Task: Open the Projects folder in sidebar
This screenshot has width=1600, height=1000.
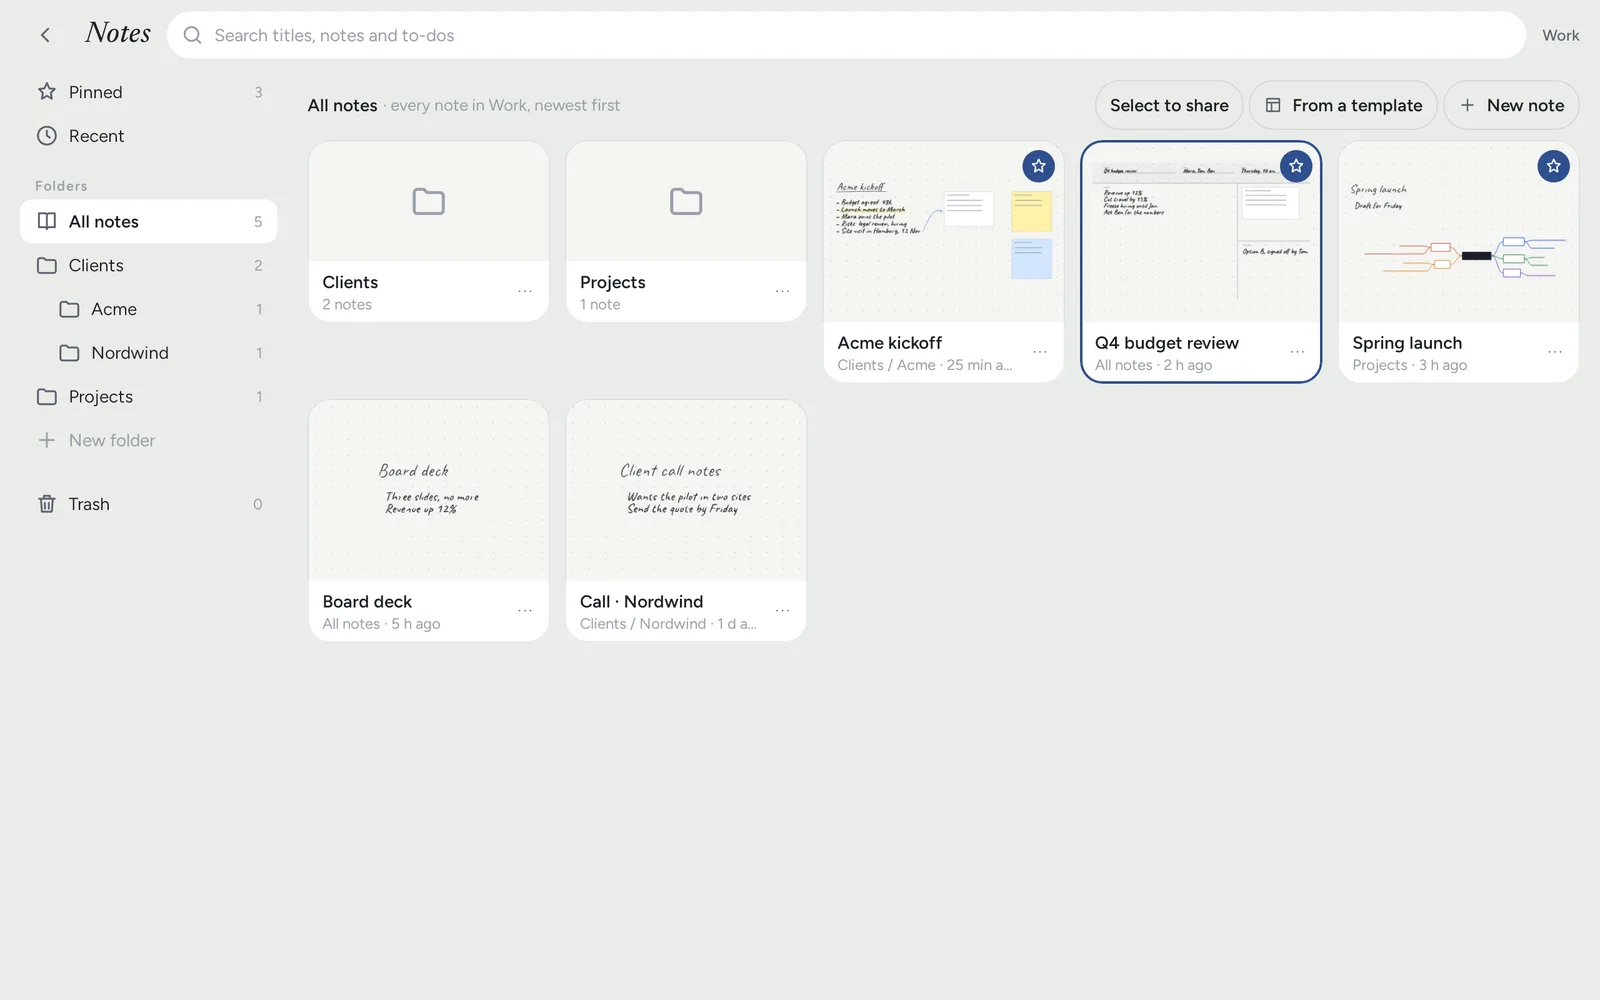Action: tap(149, 397)
